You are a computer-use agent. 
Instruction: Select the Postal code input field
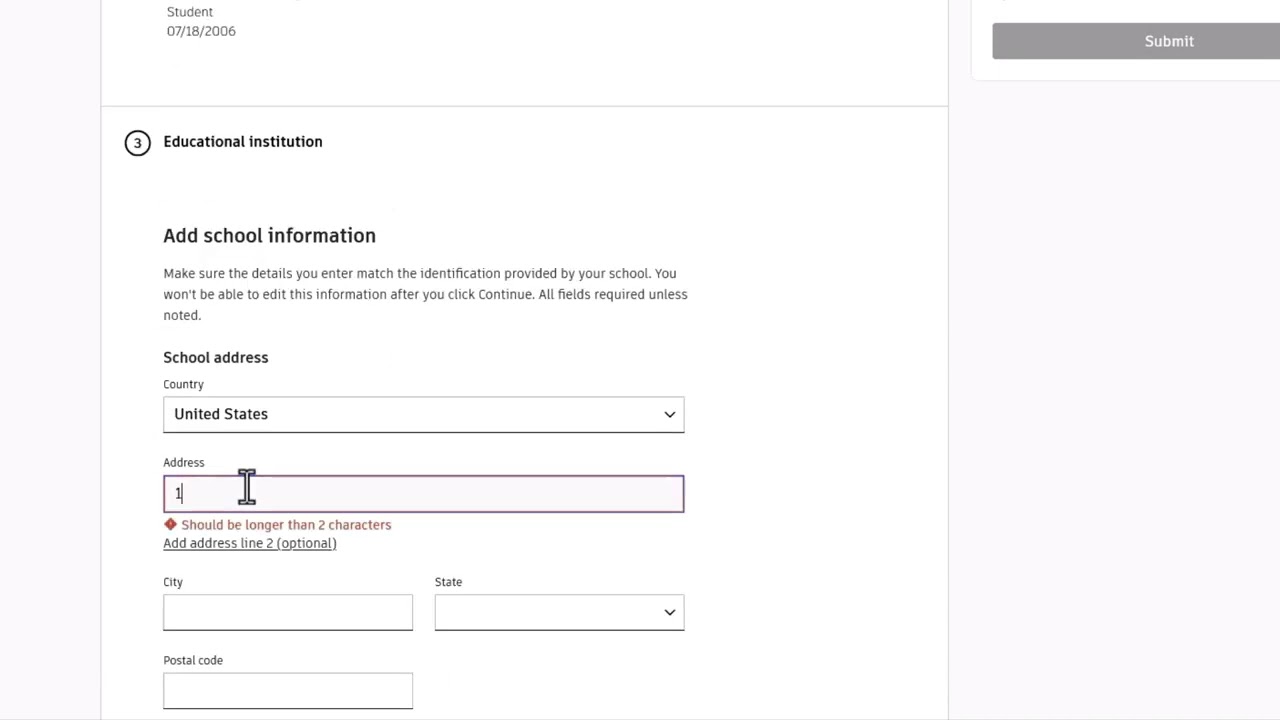(x=288, y=691)
